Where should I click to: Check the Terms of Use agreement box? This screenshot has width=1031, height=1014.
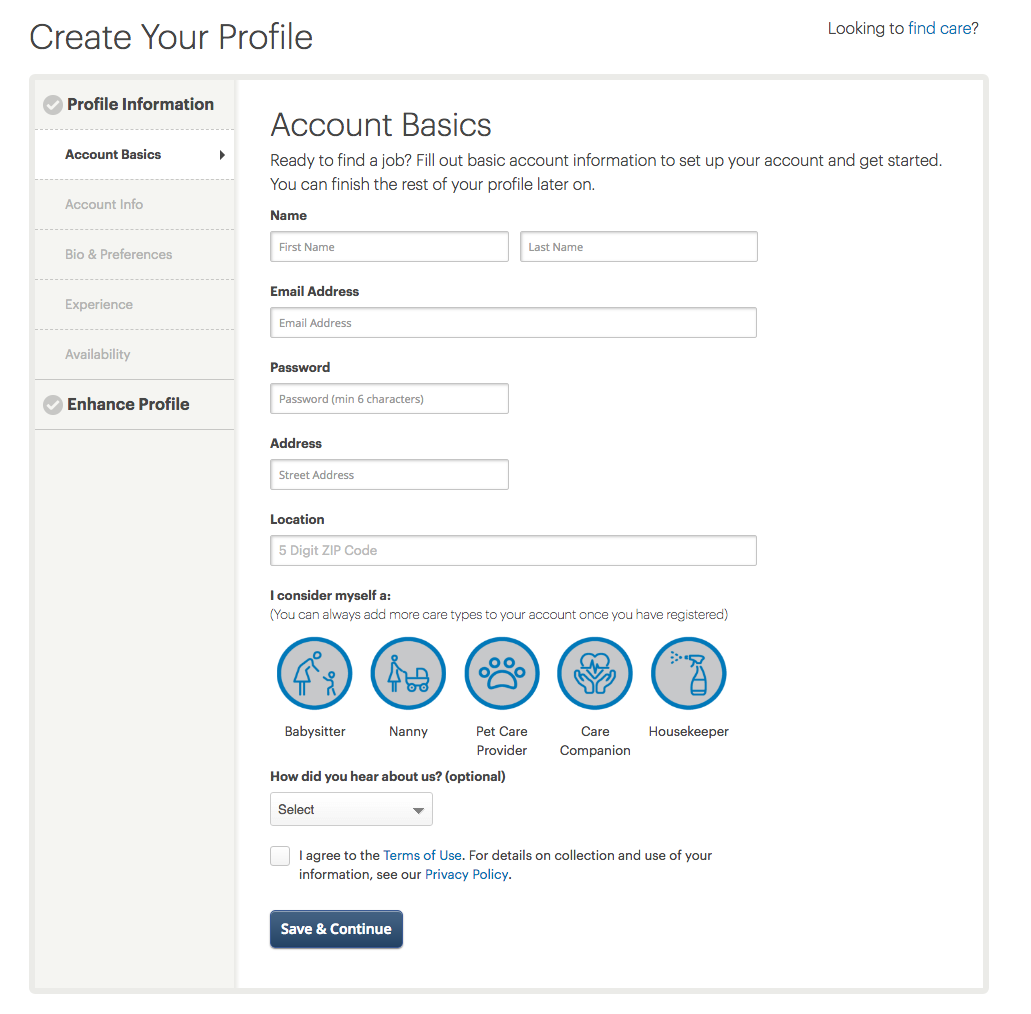[x=280, y=856]
